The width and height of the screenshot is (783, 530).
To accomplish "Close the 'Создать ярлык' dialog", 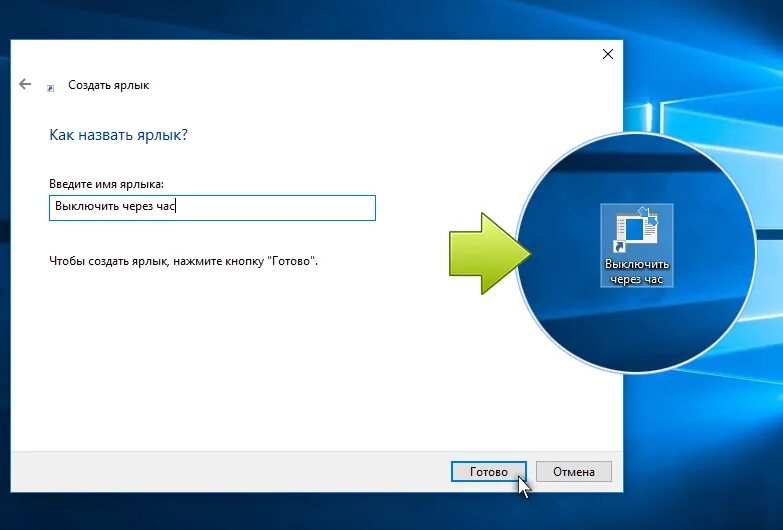I will [608, 54].
